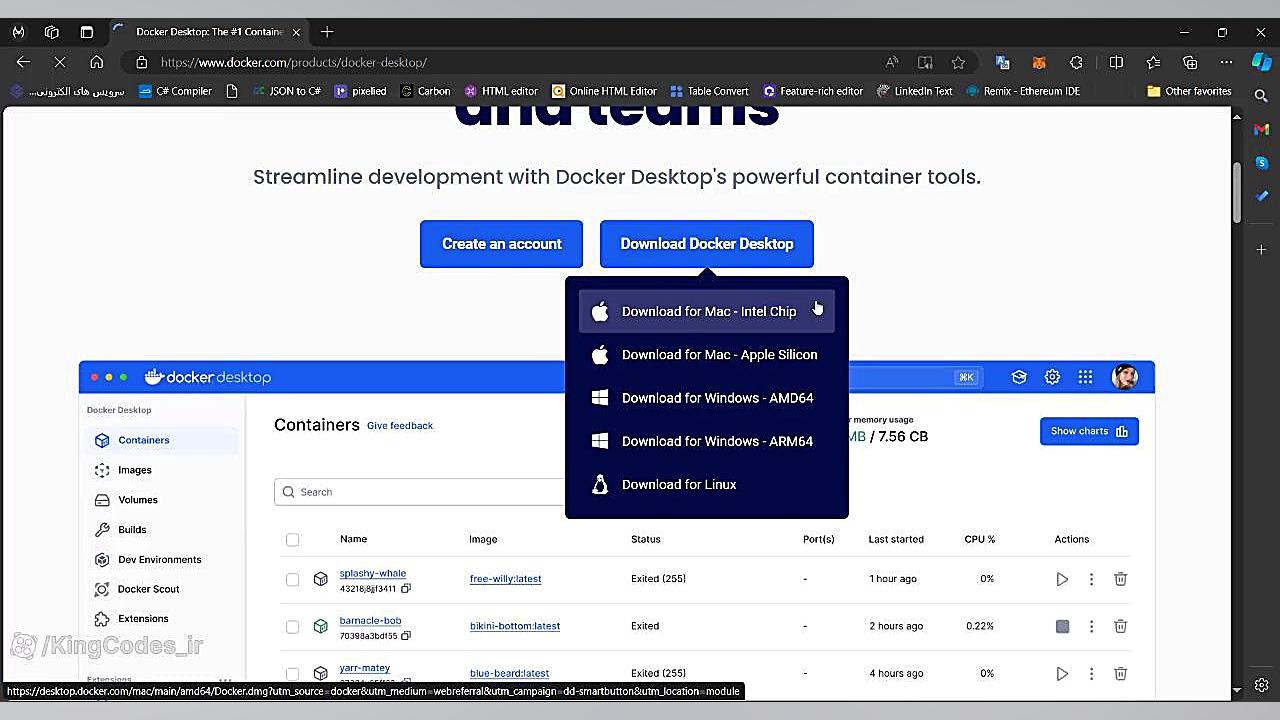Click the user avatar in Docker preview
This screenshot has height=720, width=1280.
click(x=1125, y=377)
